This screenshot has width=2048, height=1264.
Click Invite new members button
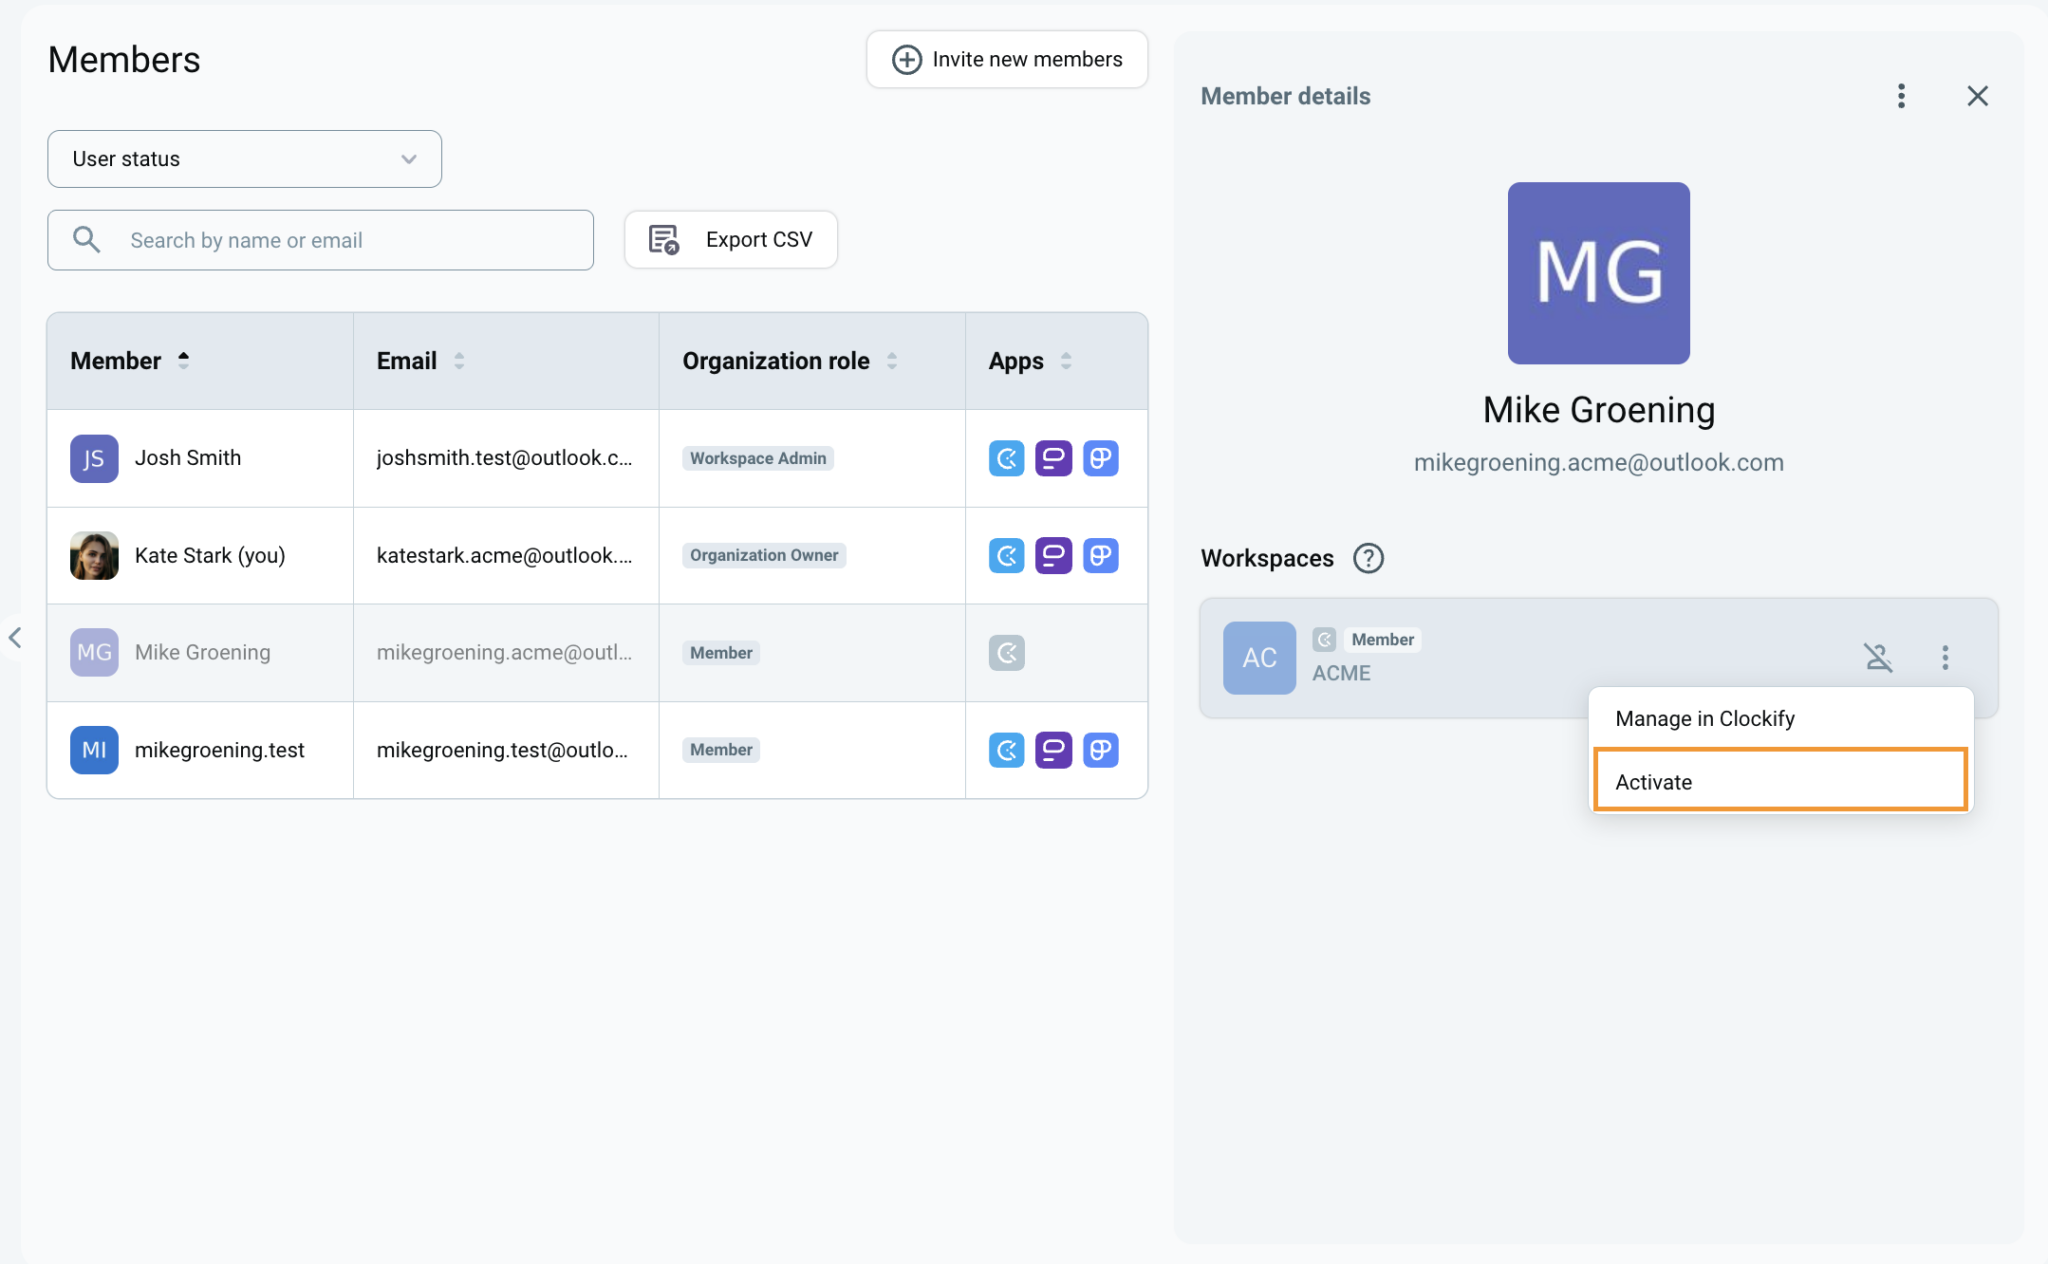click(1006, 59)
